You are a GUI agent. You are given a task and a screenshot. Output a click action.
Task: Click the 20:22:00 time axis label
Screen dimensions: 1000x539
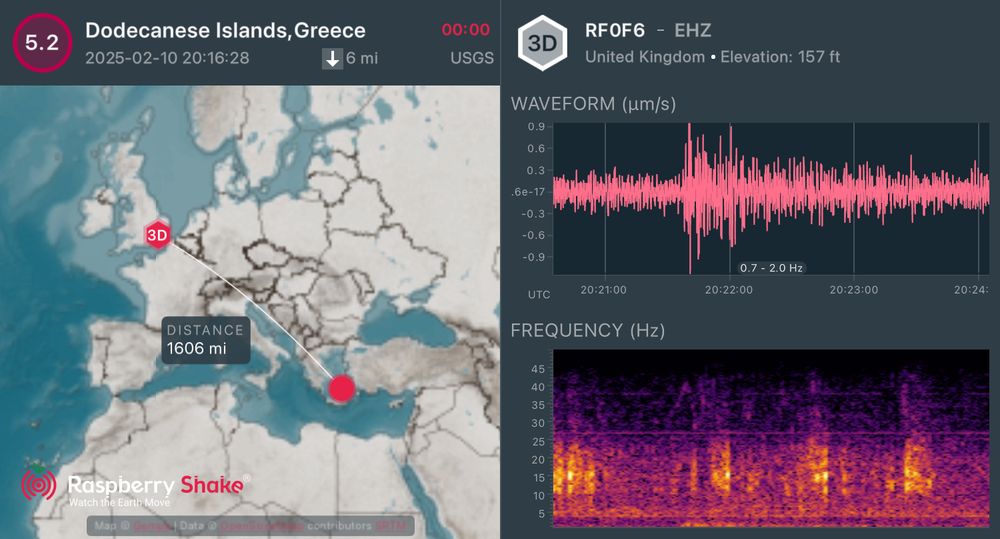coord(728,290)
